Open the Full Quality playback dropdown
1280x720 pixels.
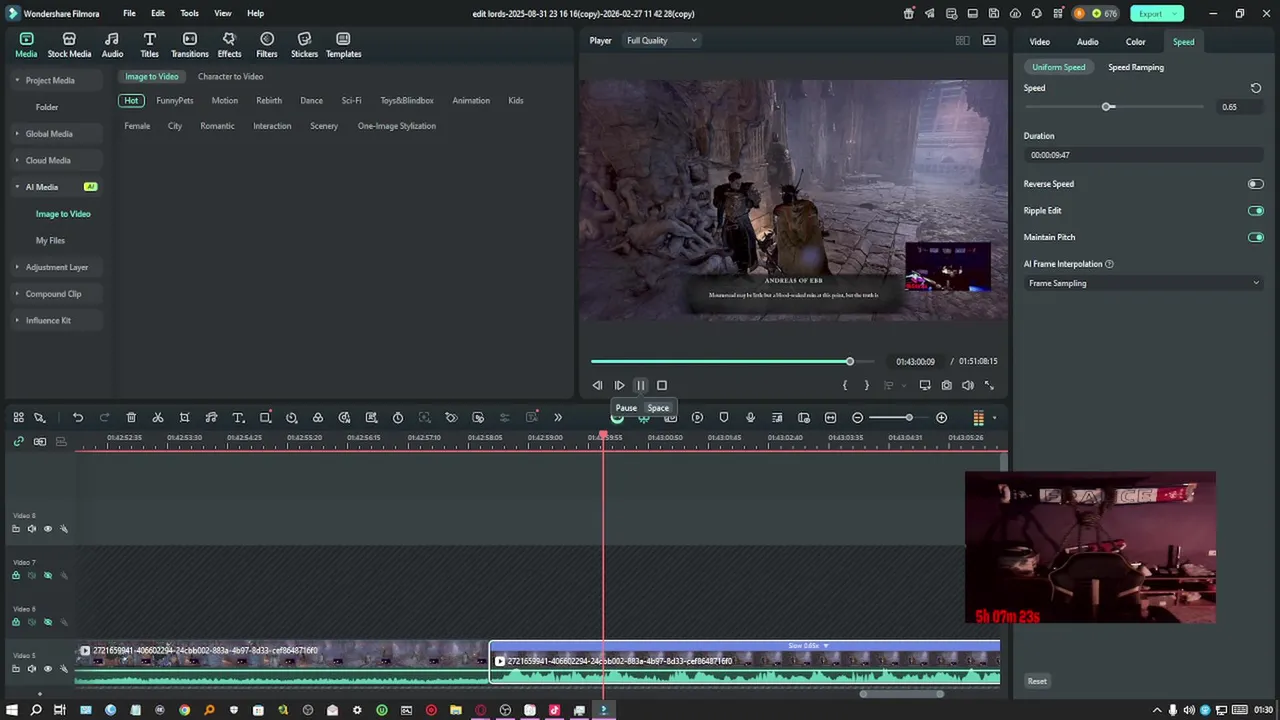[x=662, y=40]
